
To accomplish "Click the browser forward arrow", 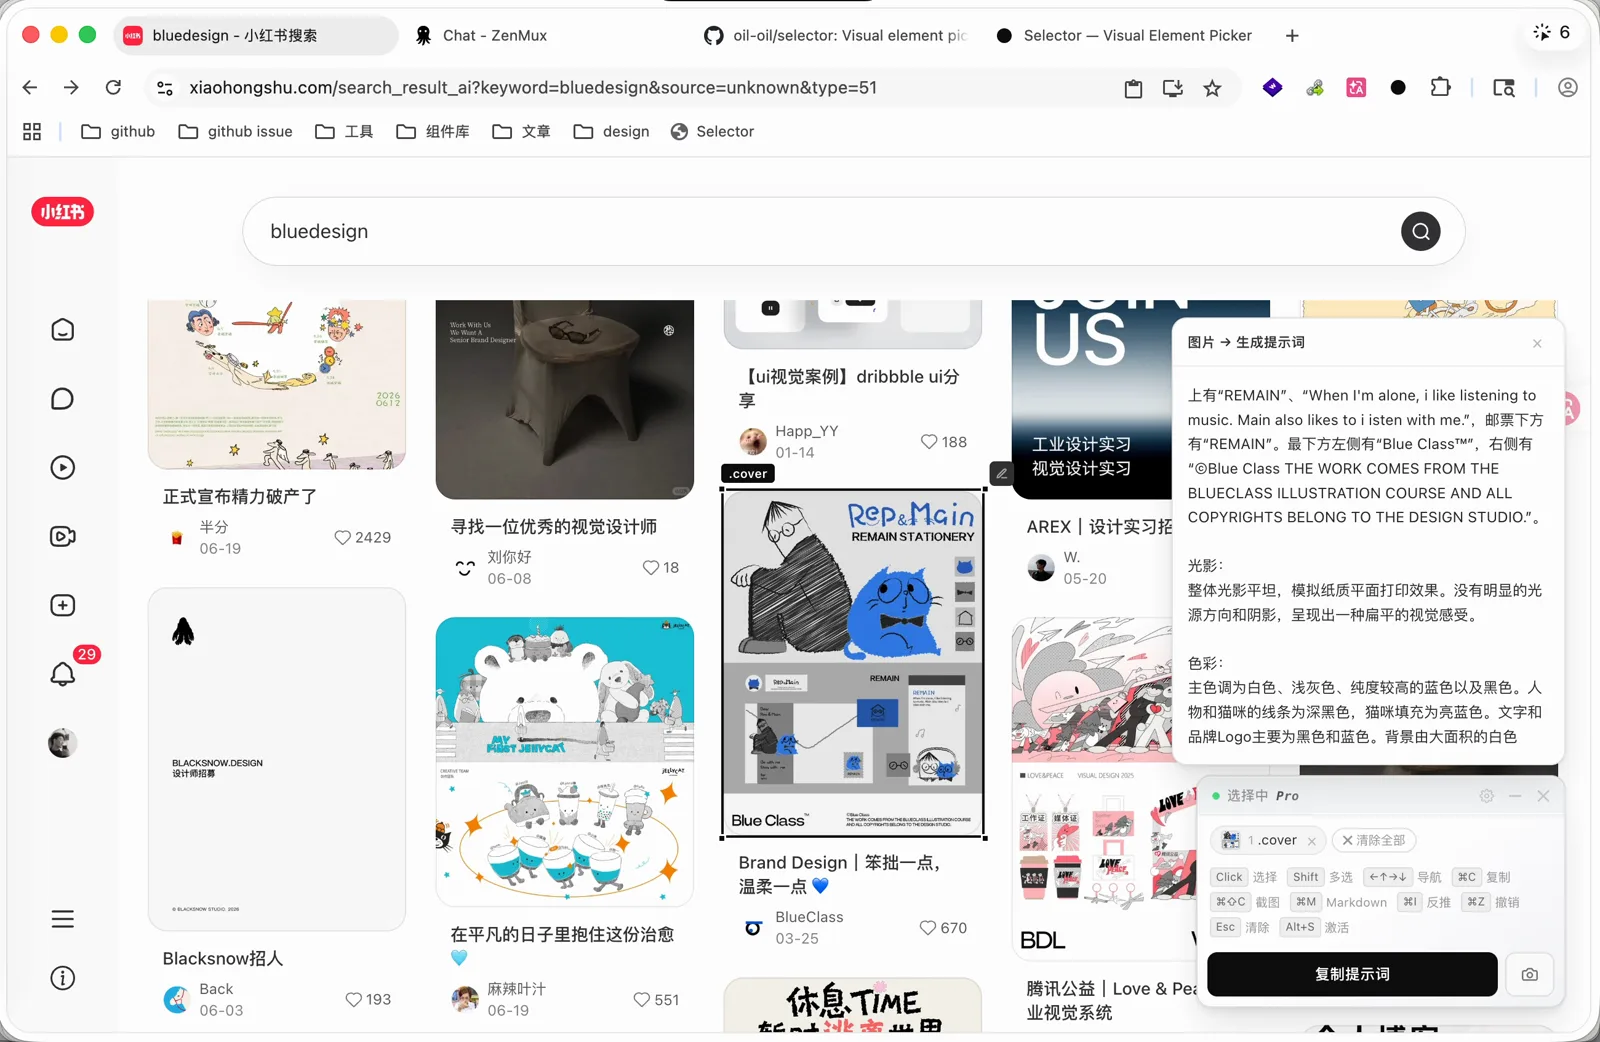I will (x=71, y=88).
